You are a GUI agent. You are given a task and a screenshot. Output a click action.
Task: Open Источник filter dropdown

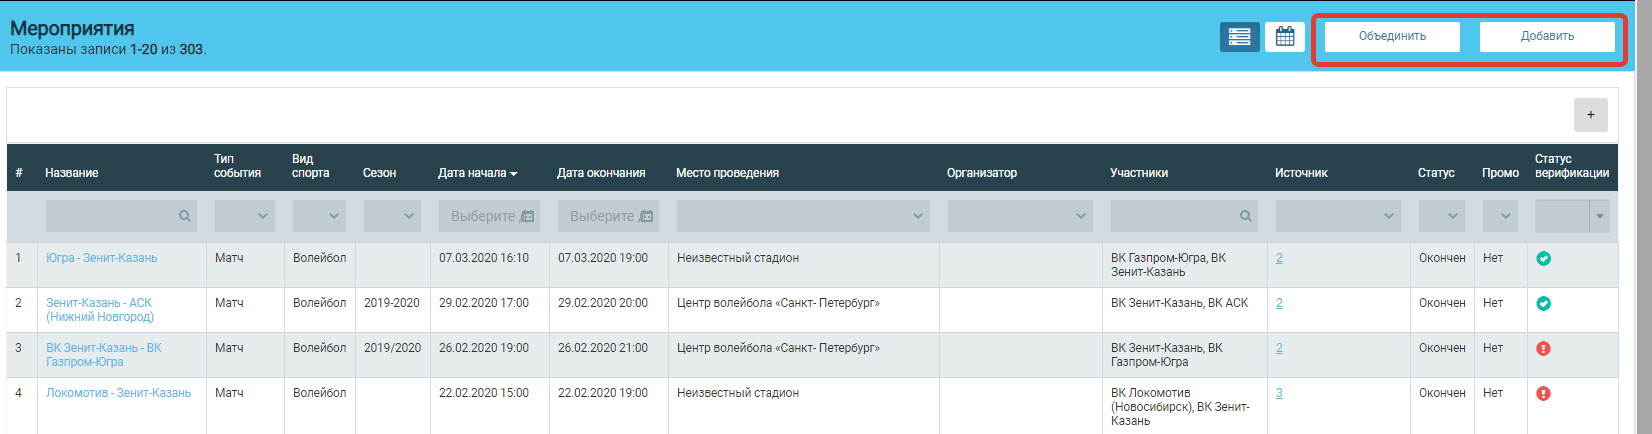[1338, 216]
